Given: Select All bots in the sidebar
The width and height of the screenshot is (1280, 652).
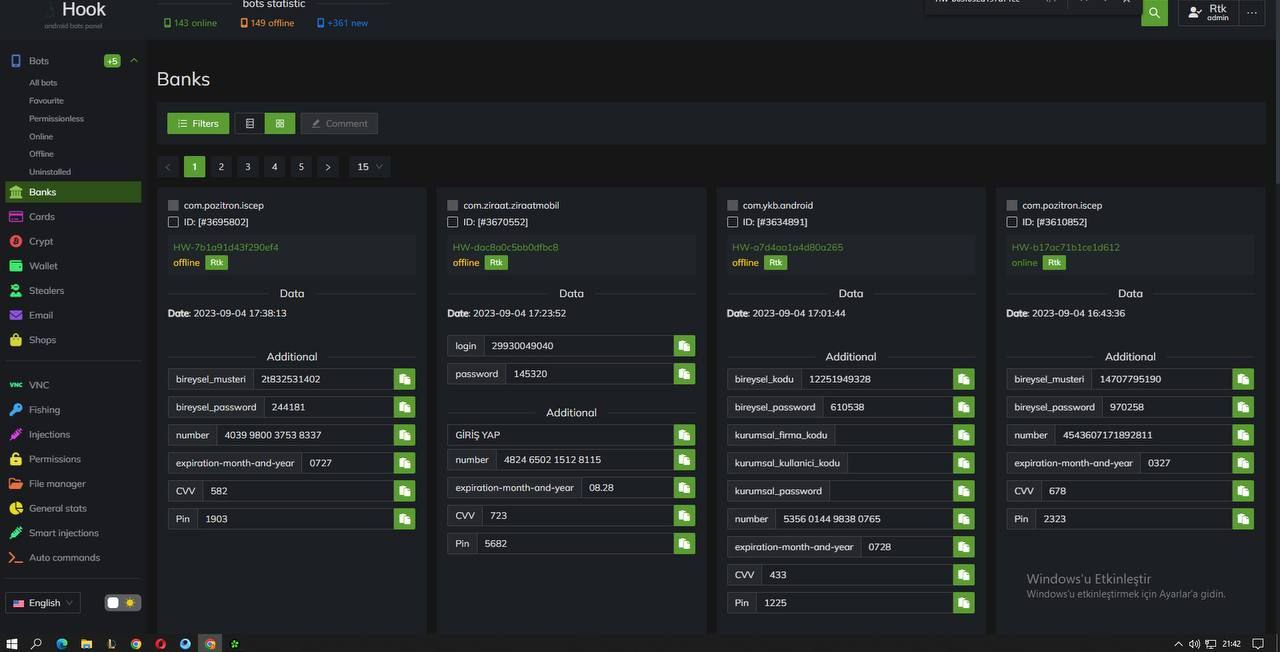Looking at the screenshot, I should [x=43, y=83].
